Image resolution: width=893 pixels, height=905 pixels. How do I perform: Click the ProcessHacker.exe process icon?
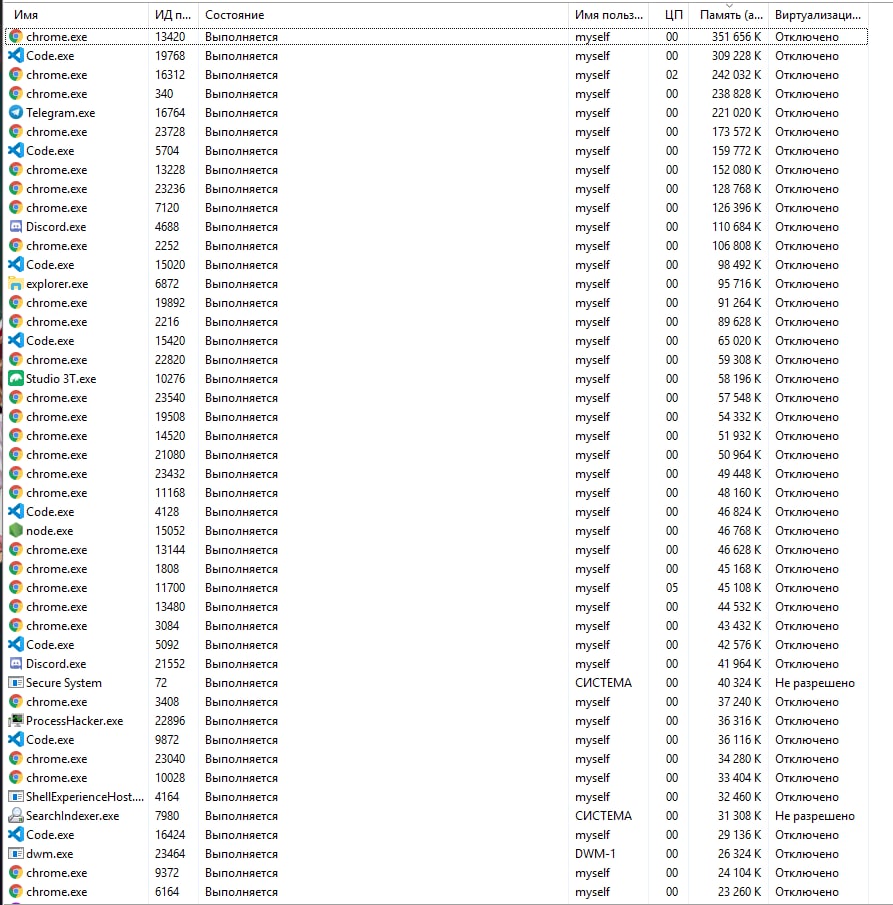pyautogui.click(x=16, y=721)
